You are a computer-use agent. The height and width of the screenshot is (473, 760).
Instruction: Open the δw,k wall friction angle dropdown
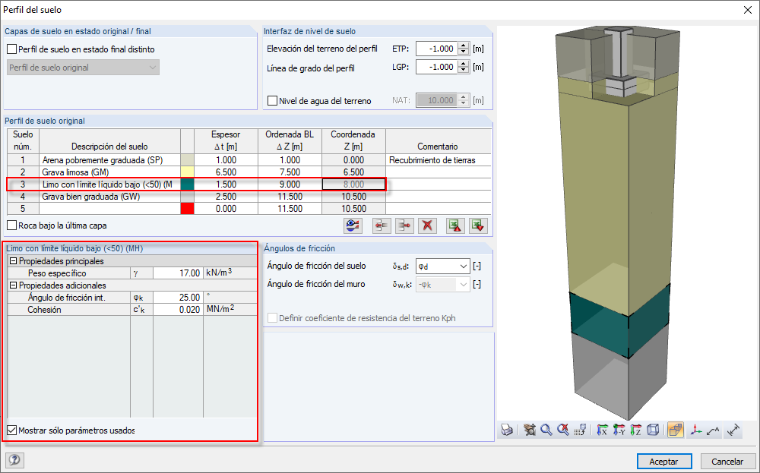pos(443,284)
